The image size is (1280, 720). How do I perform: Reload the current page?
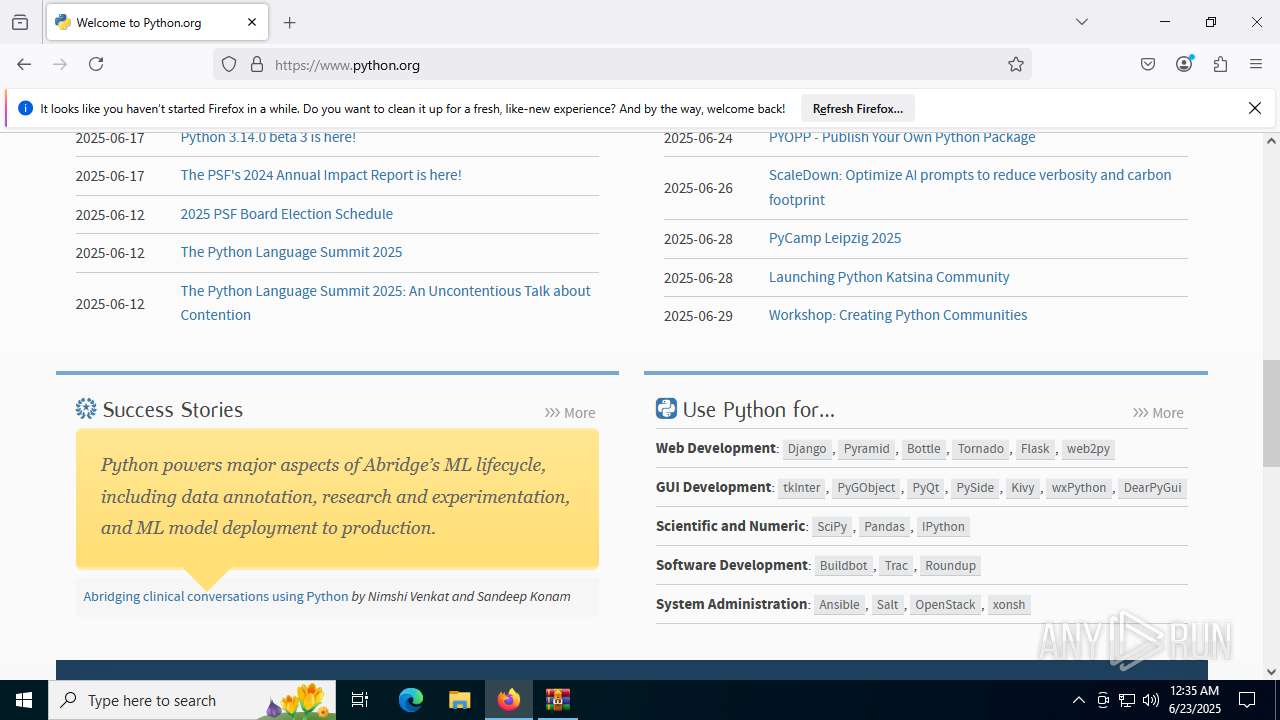coord(96,64)
